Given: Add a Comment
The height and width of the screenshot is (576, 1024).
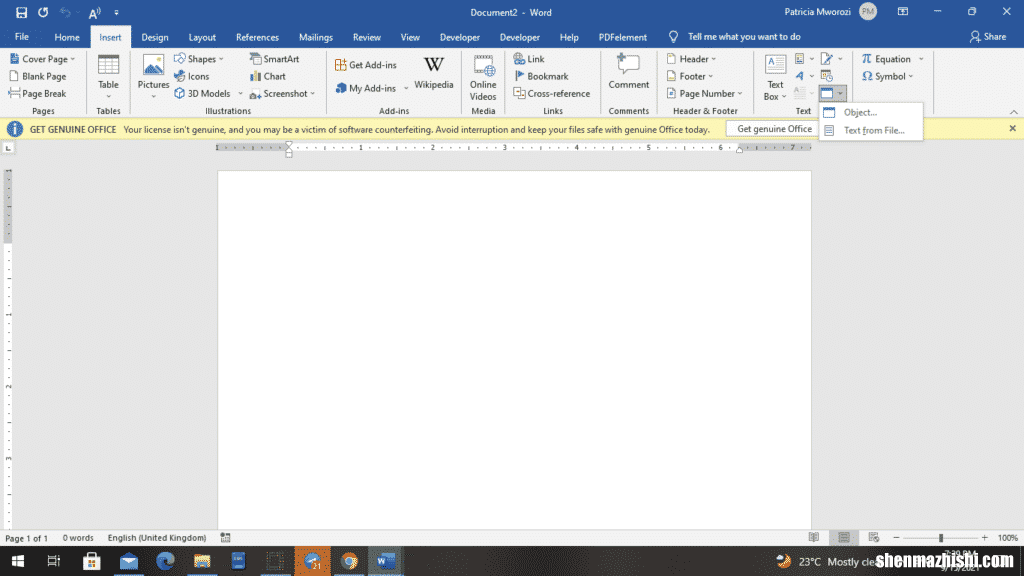Looking at the screenshot, I should 628,72.
